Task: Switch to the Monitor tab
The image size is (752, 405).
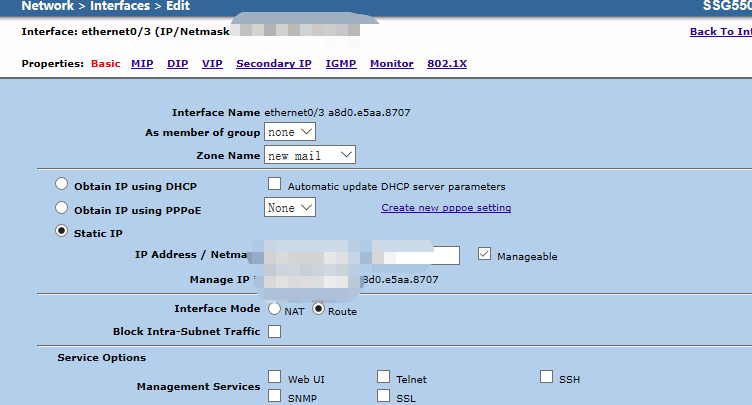Action: tap(391, 64)
